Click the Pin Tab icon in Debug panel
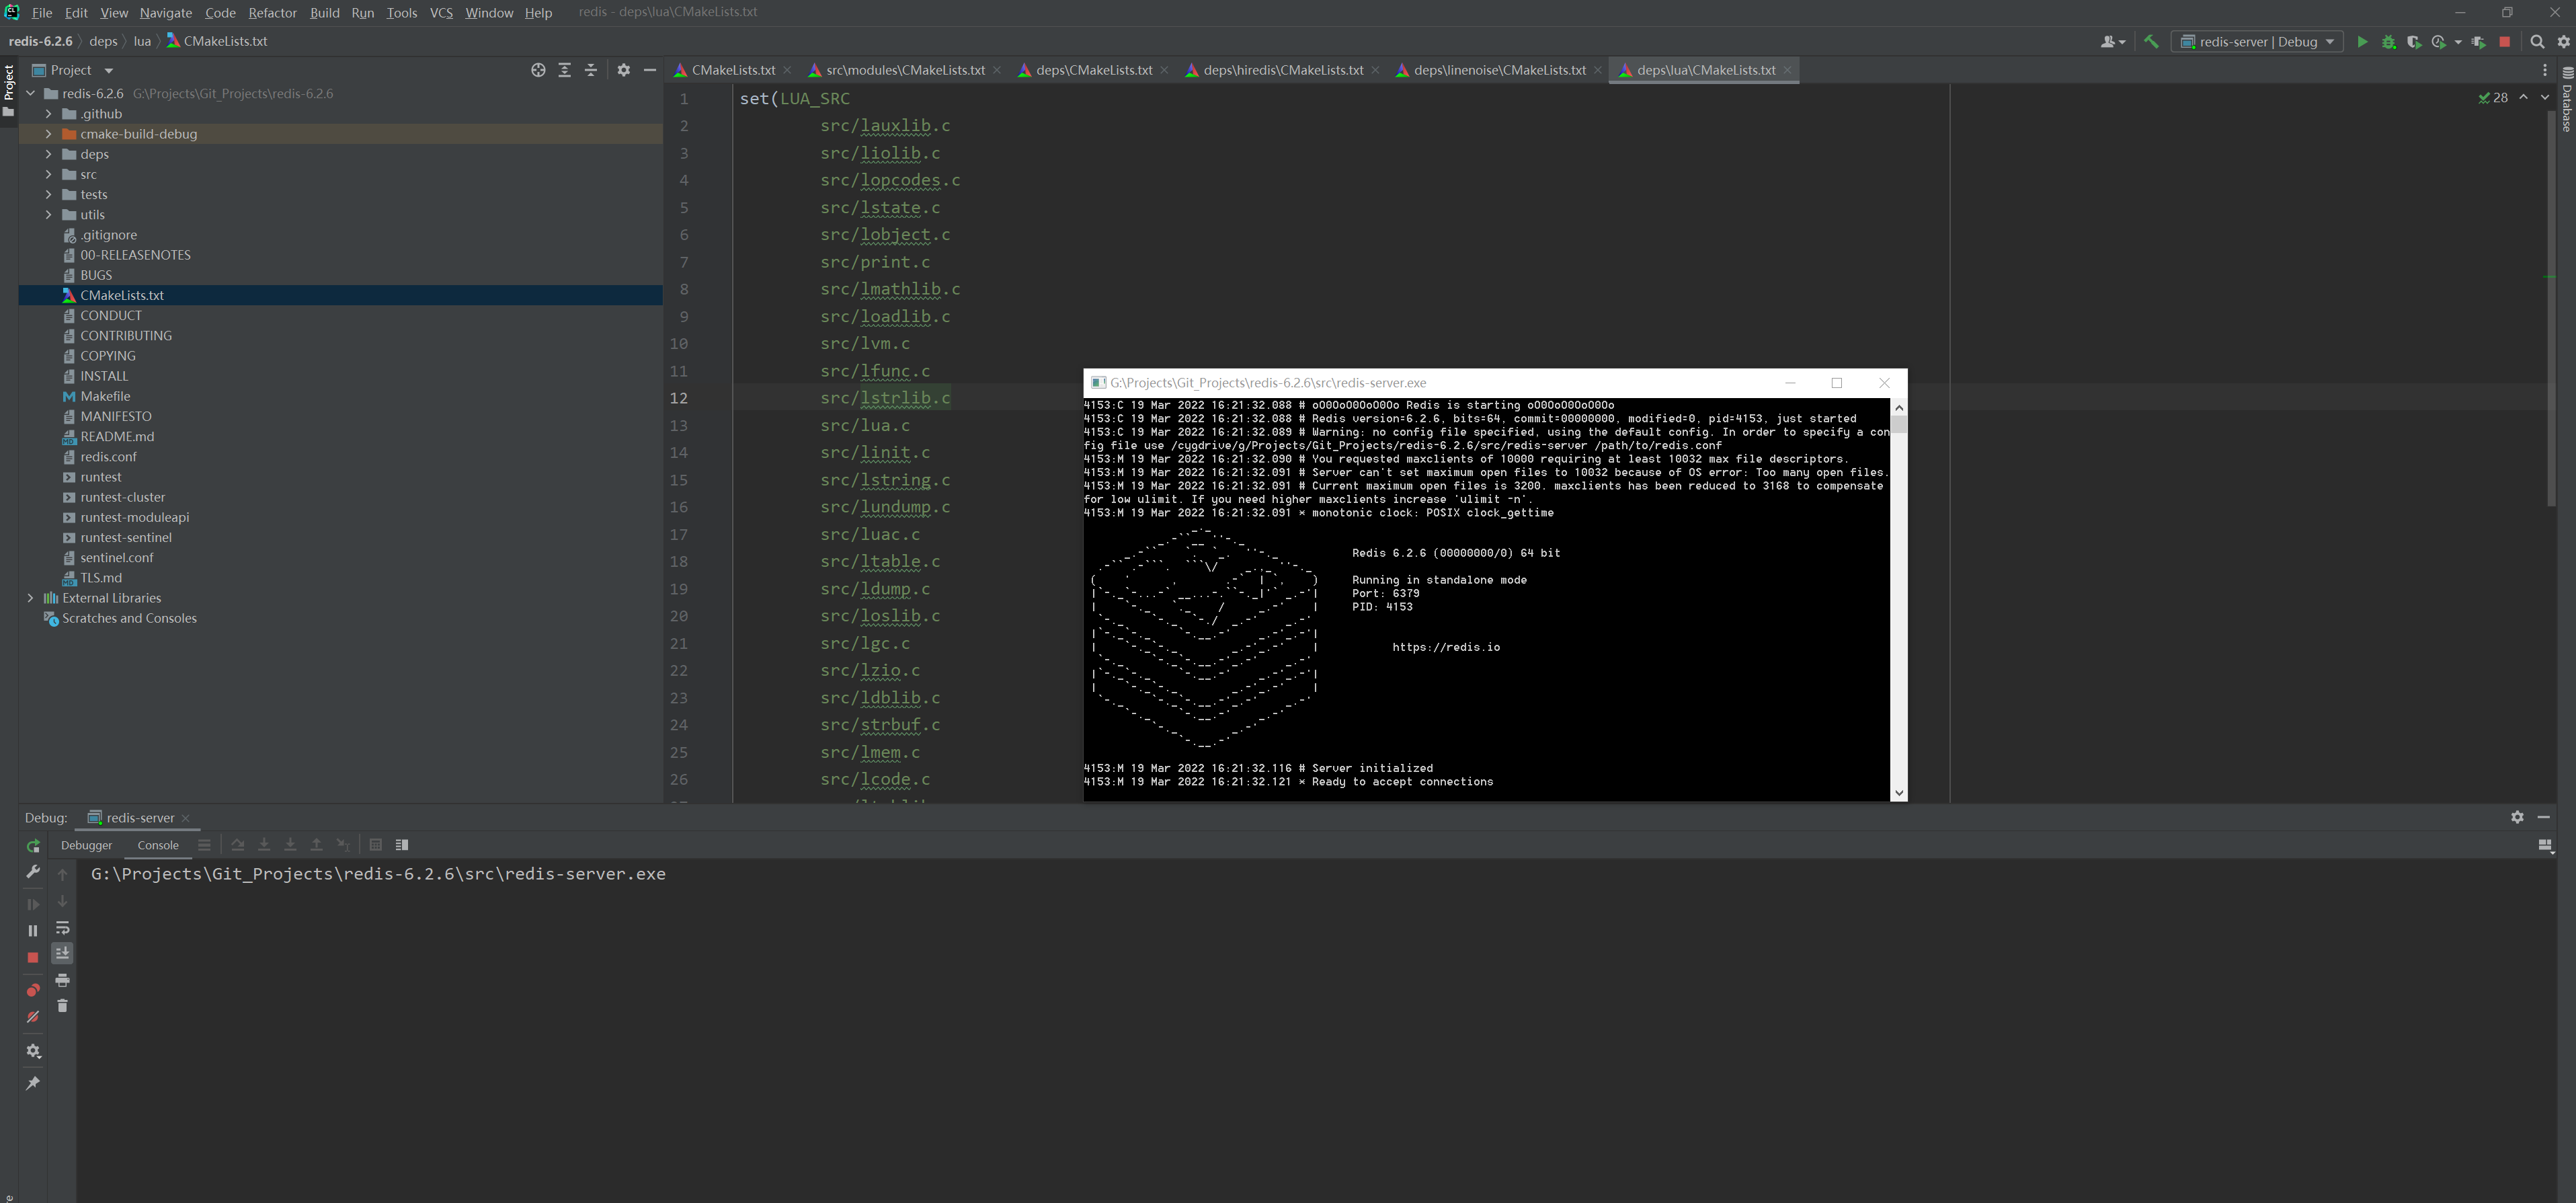2576x1203 pixels. coord(33,1083)
